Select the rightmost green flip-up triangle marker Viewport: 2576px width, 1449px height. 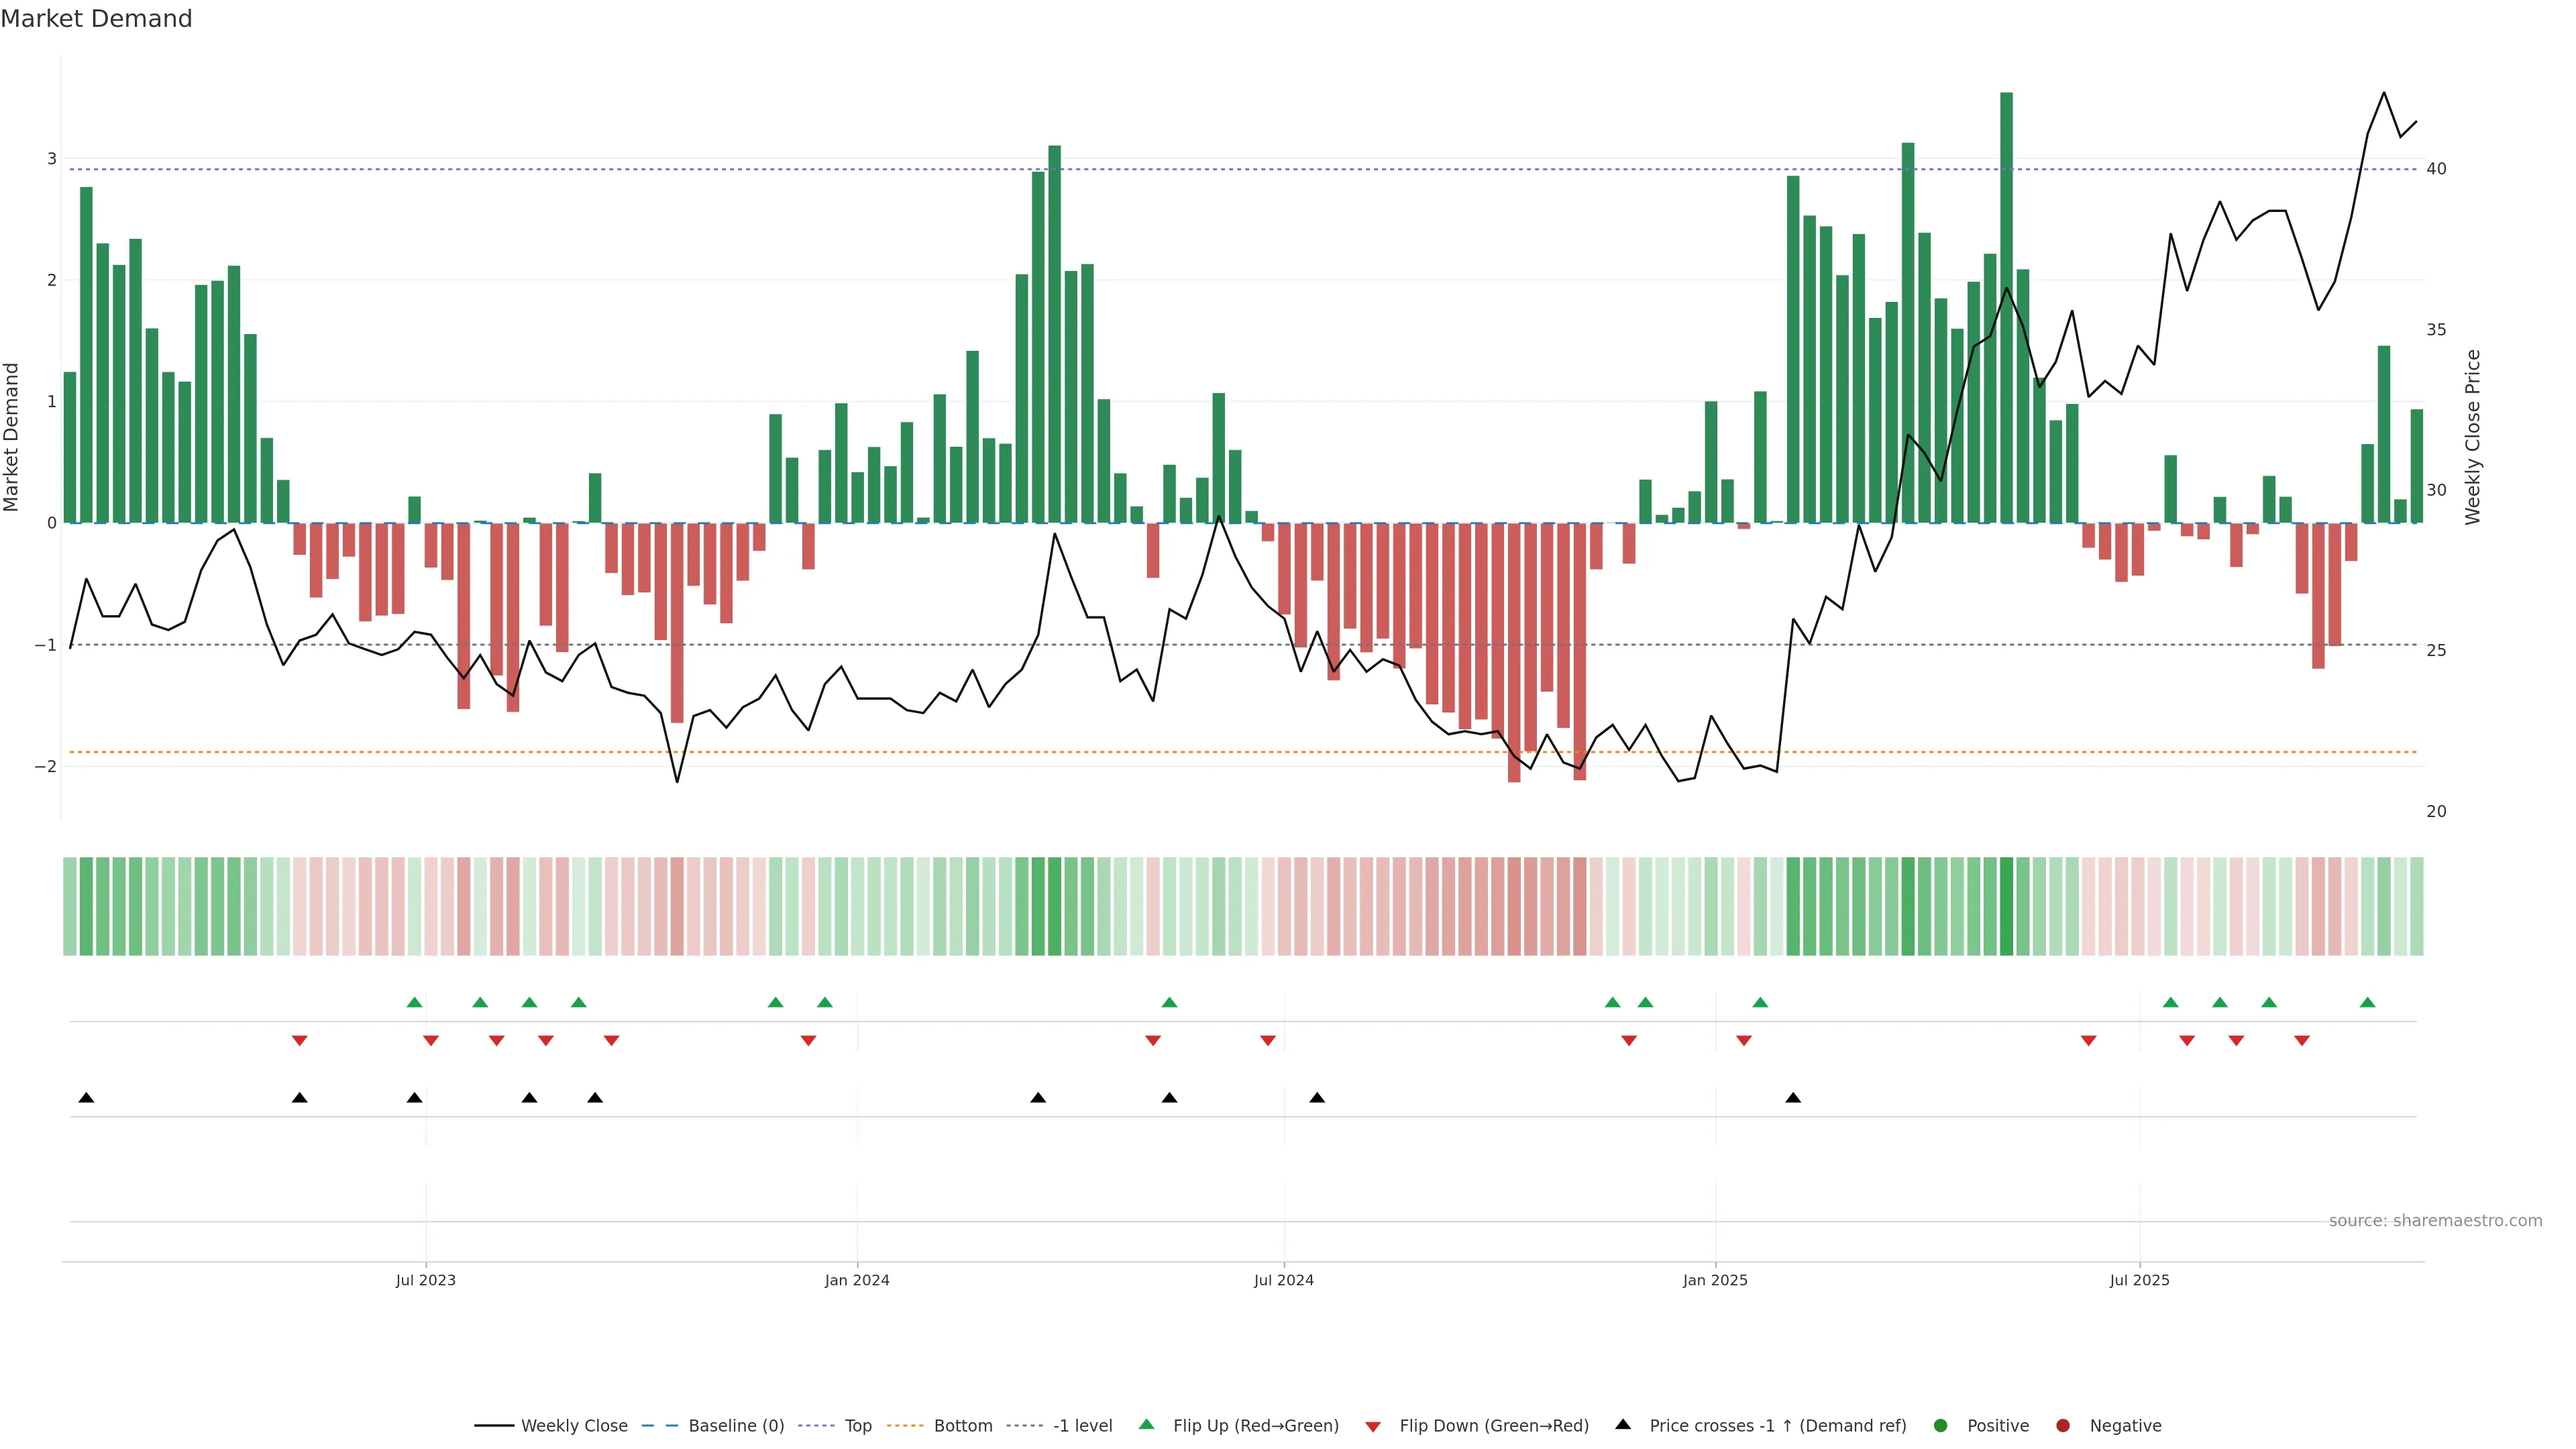pyautogui.click(x=2367, y=1002)
